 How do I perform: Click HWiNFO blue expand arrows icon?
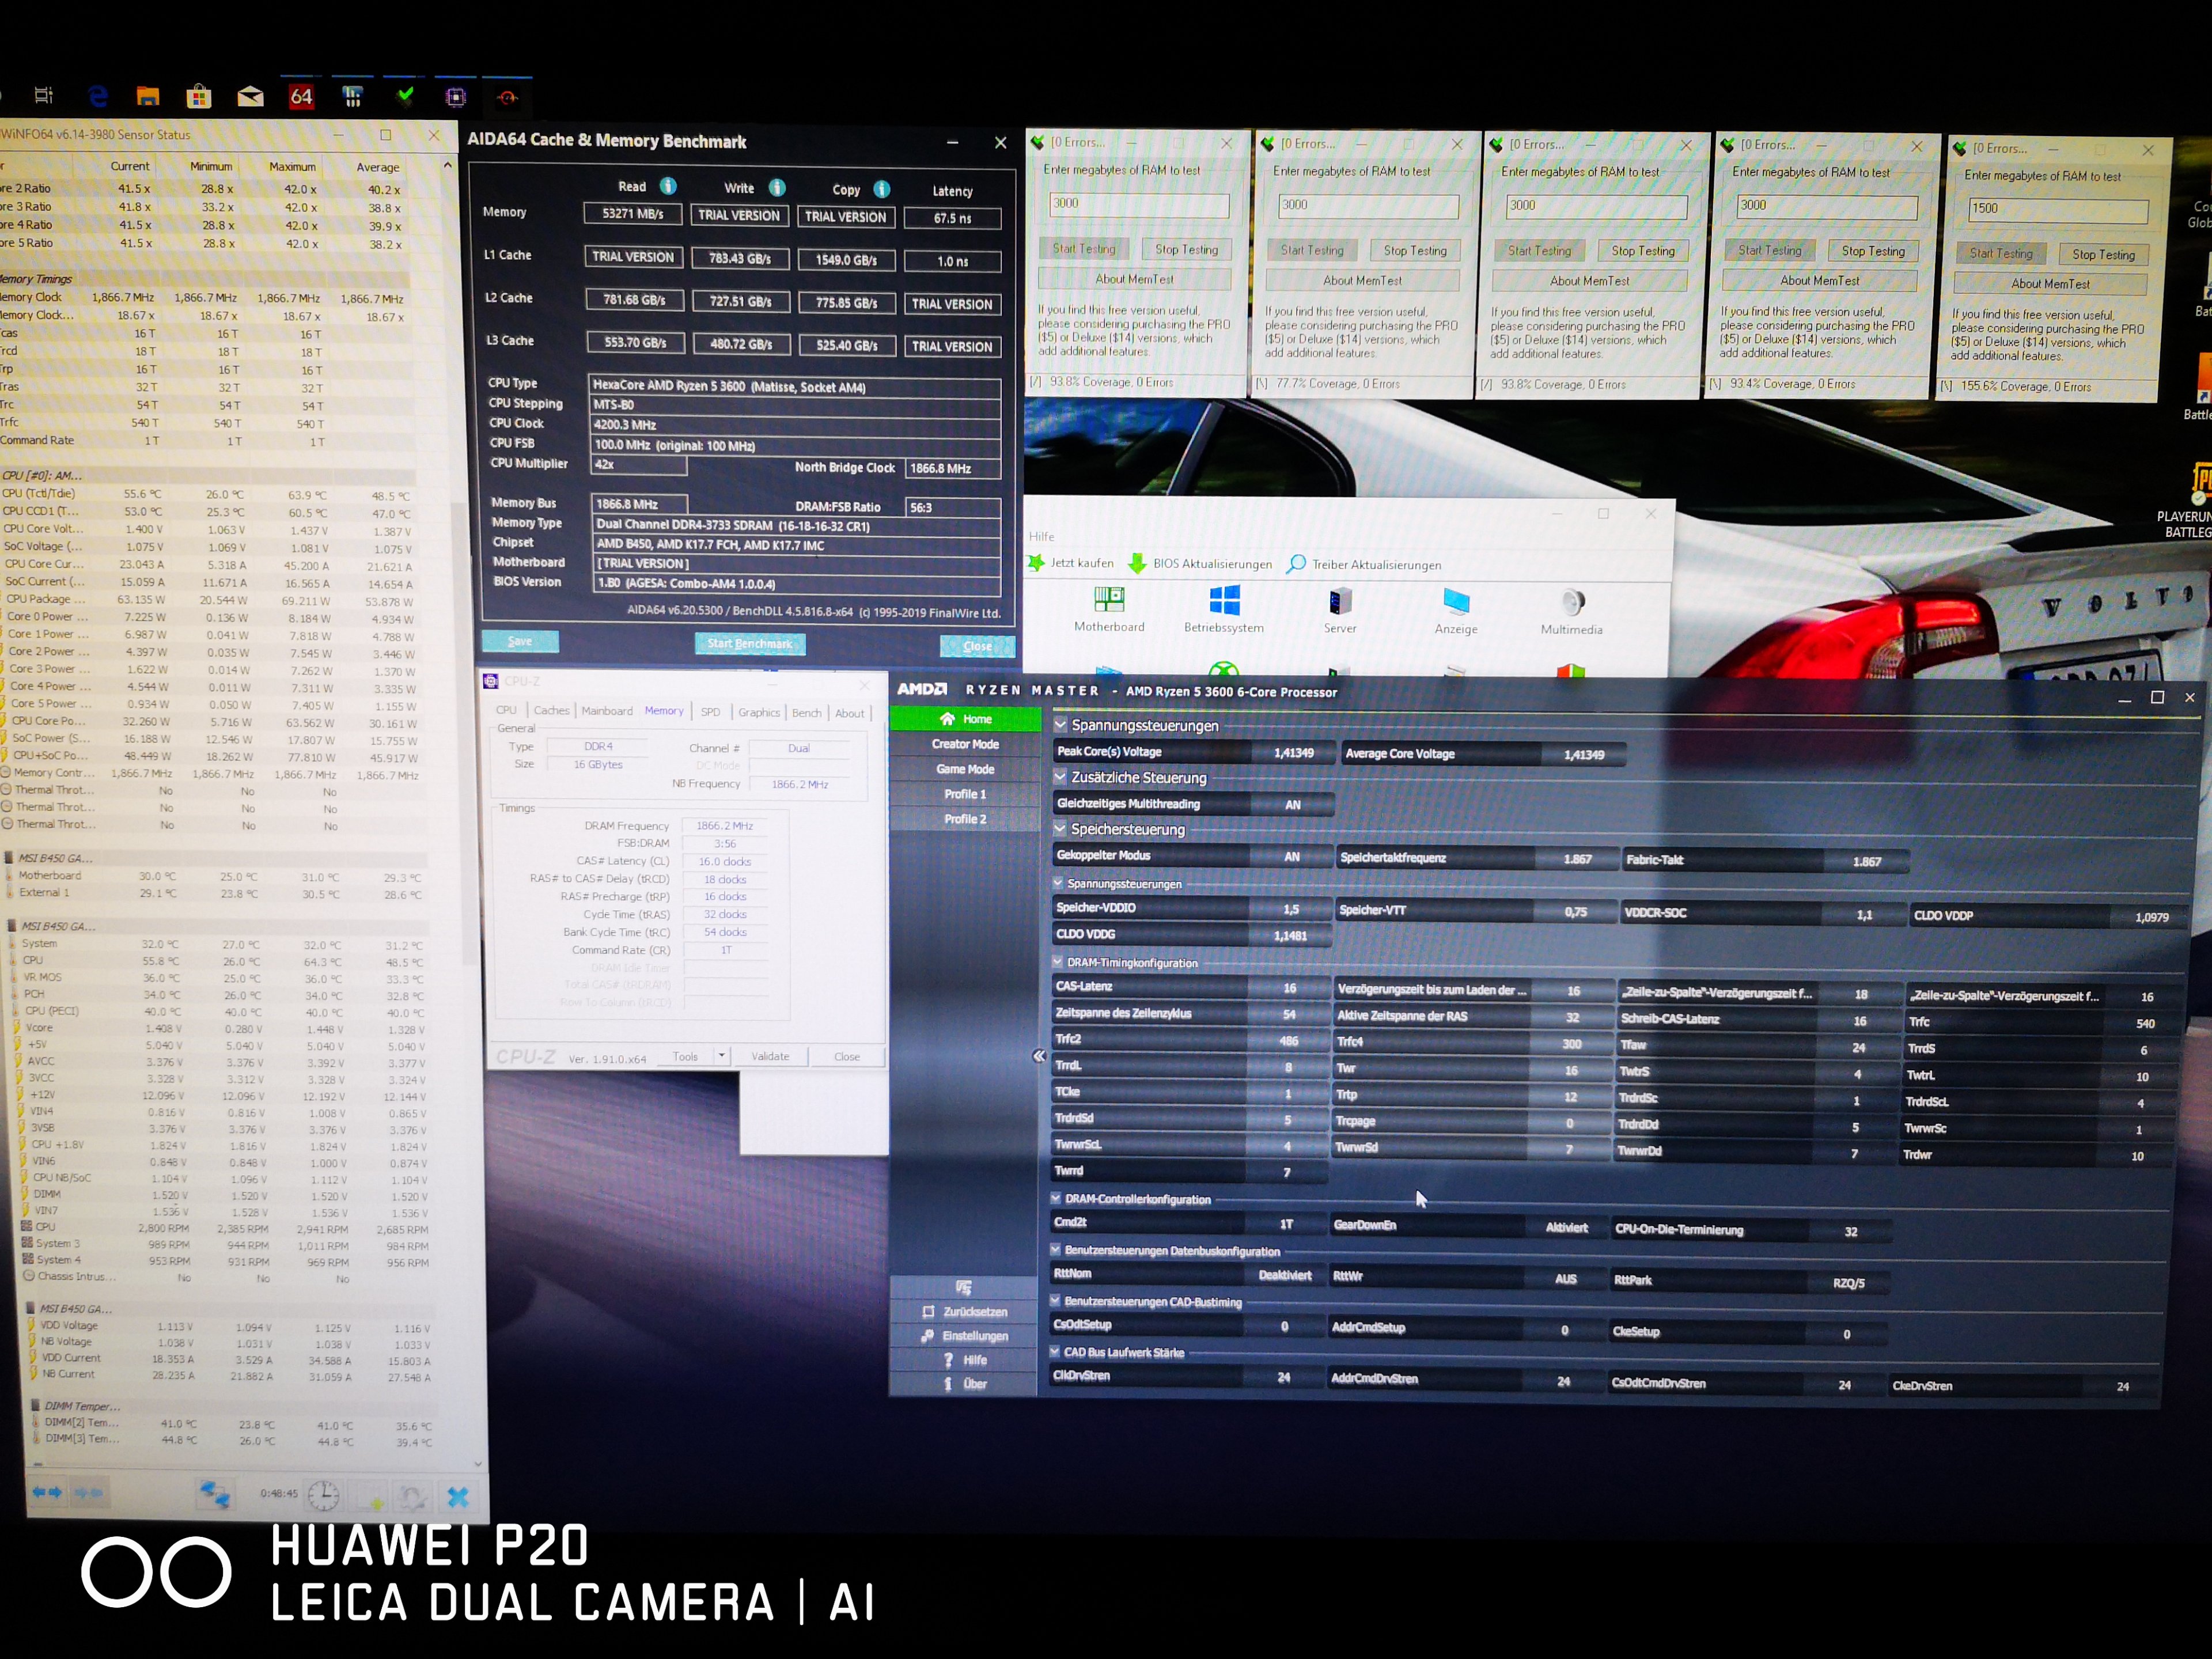pos(47,1492)
